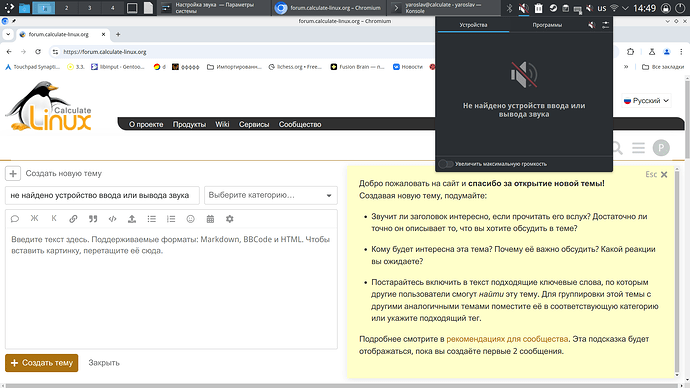Insert emoji using the smiley icon
690x388 pixels.
190,219
